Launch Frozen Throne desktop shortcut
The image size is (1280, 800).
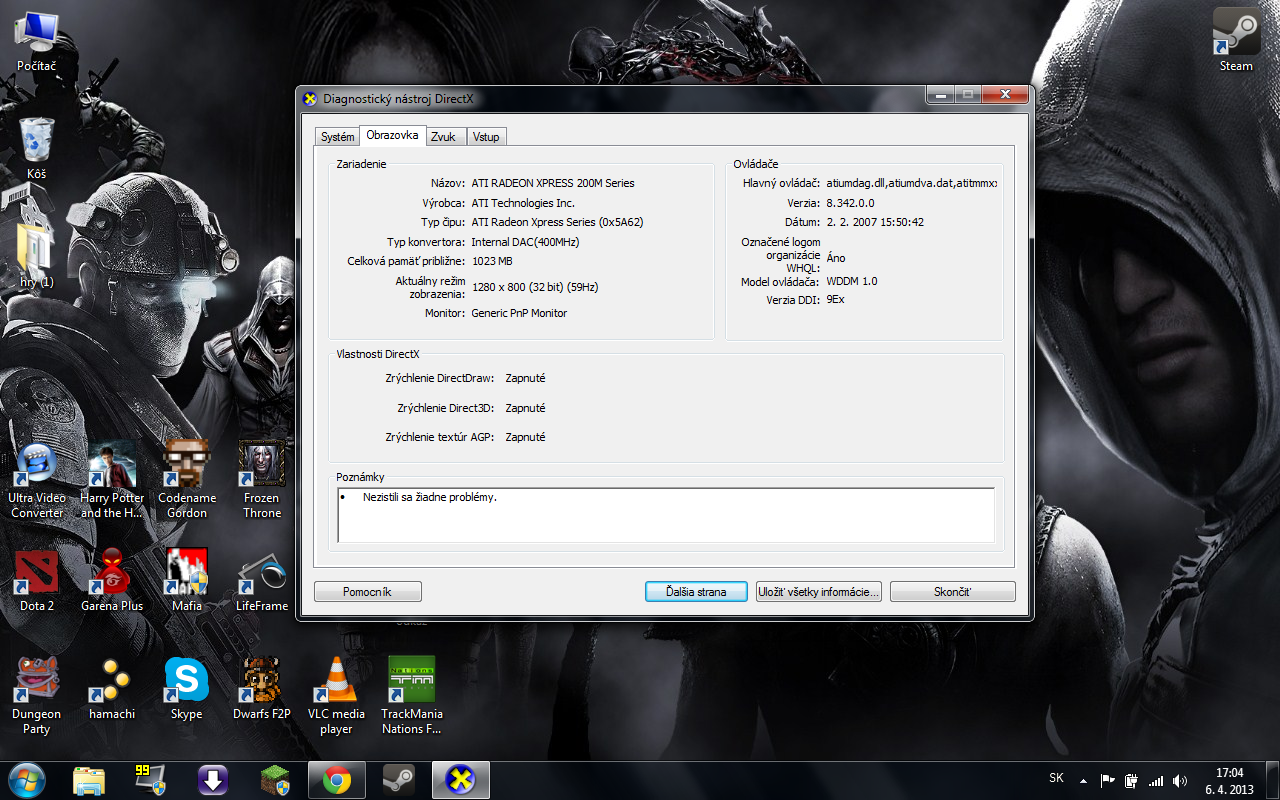pos(262,480)
